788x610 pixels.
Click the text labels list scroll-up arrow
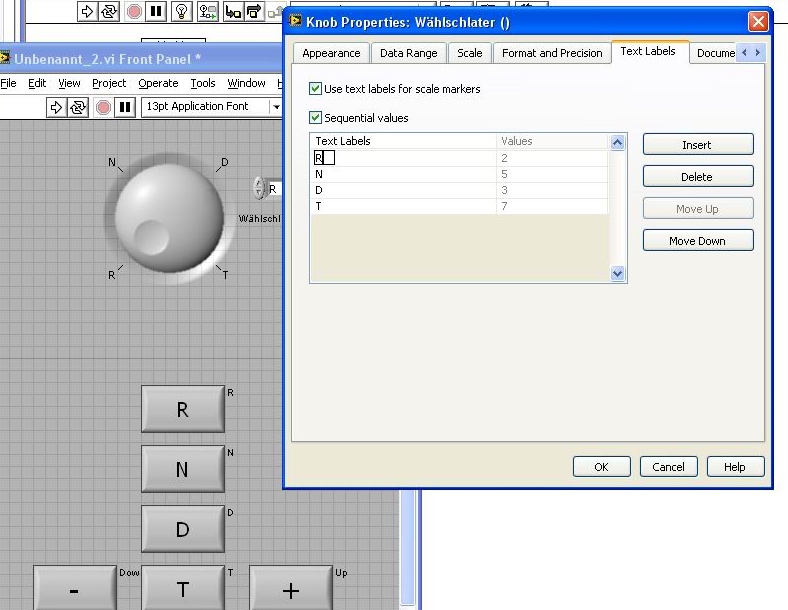(618, 142)
